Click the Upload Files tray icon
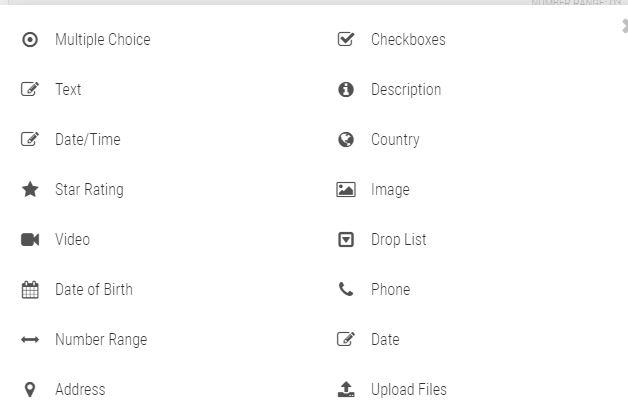The image size is (628, 413). (346, 390)
